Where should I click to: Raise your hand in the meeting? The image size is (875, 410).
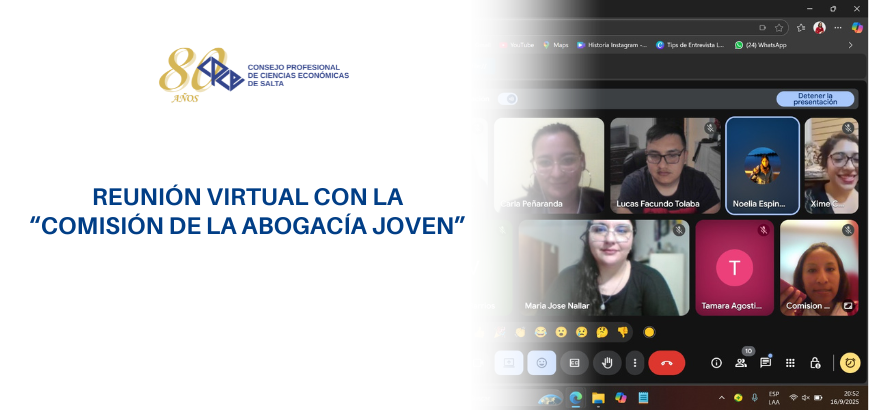coord(607,363)
